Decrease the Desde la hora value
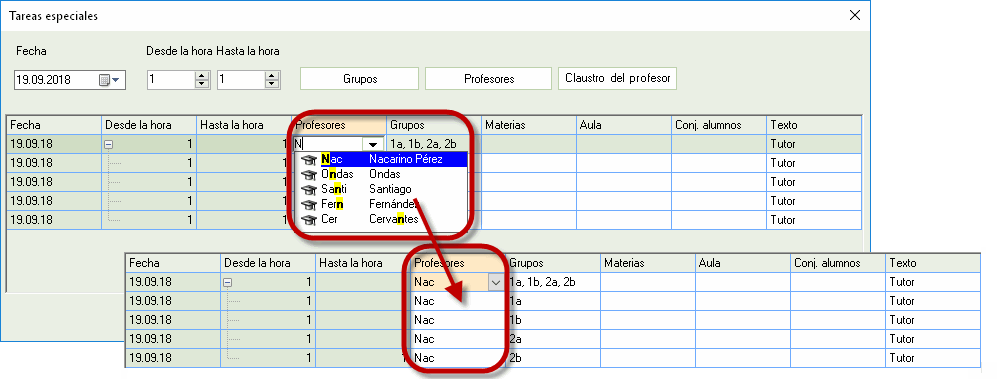Screen dimensions: 1004x379 pyautogui.click(x=202, y=84)
